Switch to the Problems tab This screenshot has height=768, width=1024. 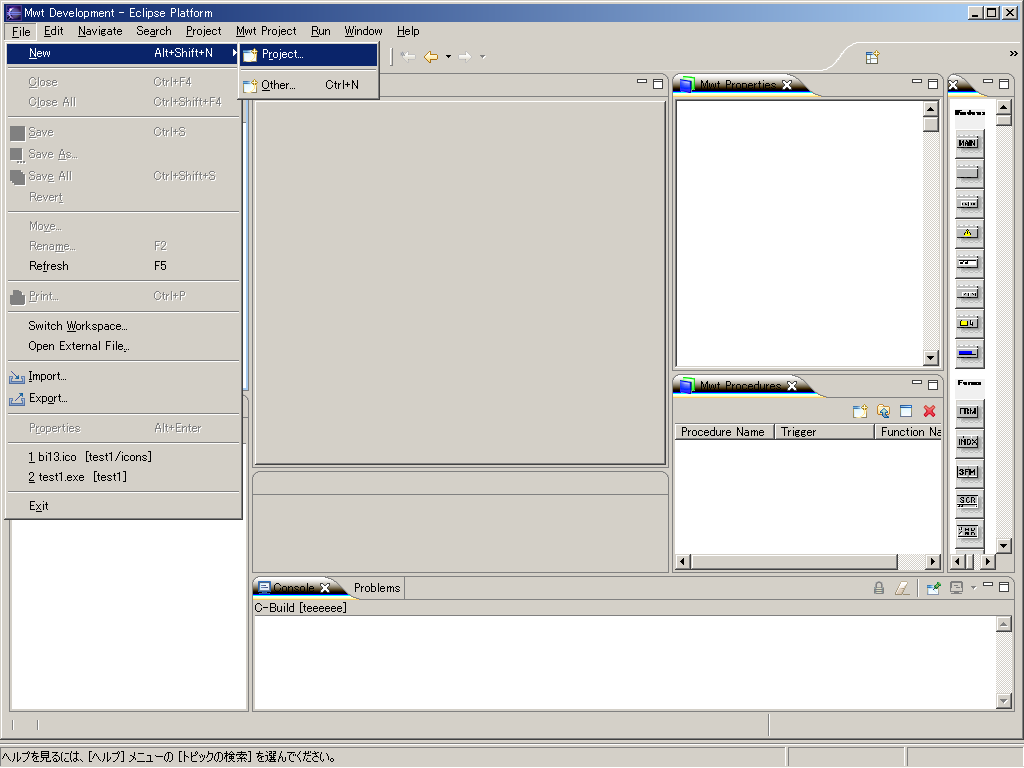(377, 588)
